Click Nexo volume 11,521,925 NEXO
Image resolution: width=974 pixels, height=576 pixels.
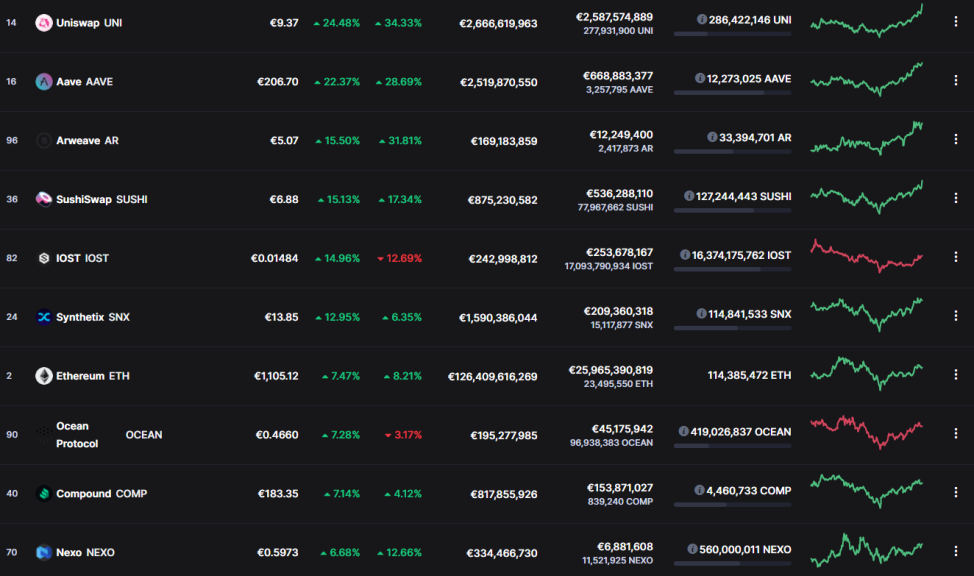[617, 560]
